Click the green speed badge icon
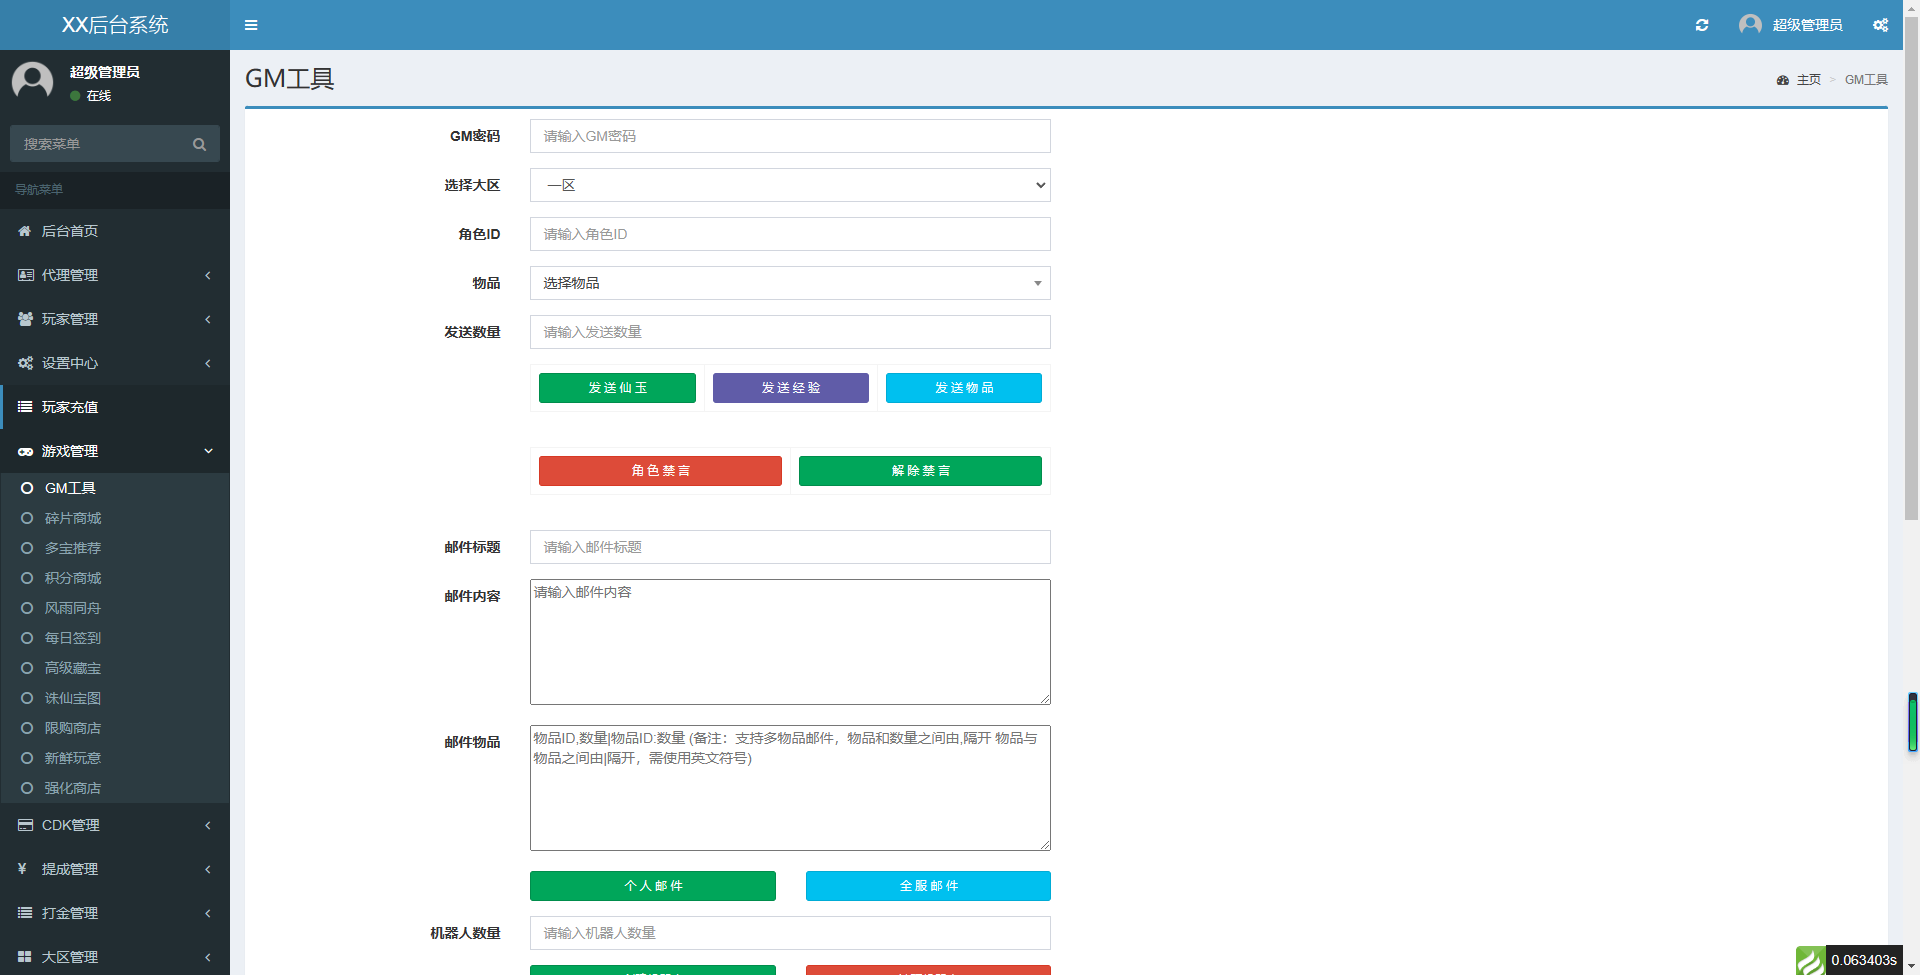Image resolution: width=1920 pixels, height=975 pixels. 1810,960
